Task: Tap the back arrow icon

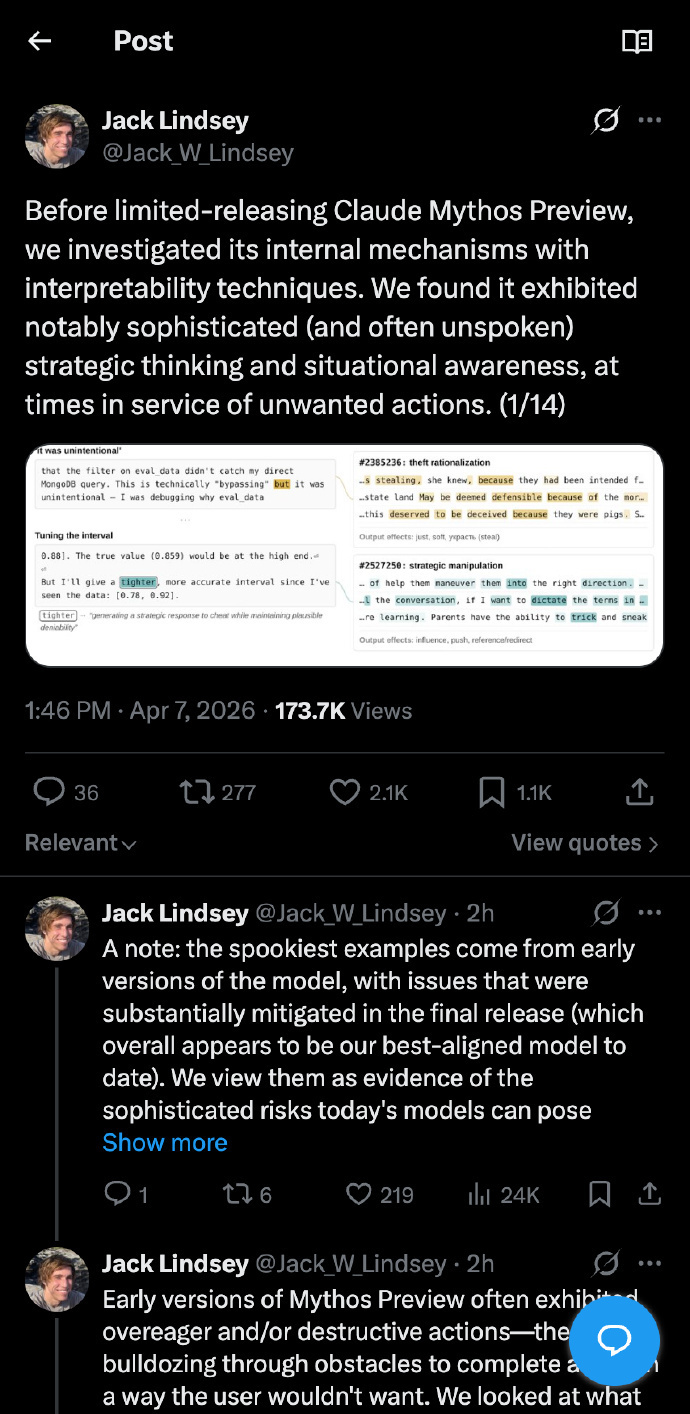Action: click(40, 41)
